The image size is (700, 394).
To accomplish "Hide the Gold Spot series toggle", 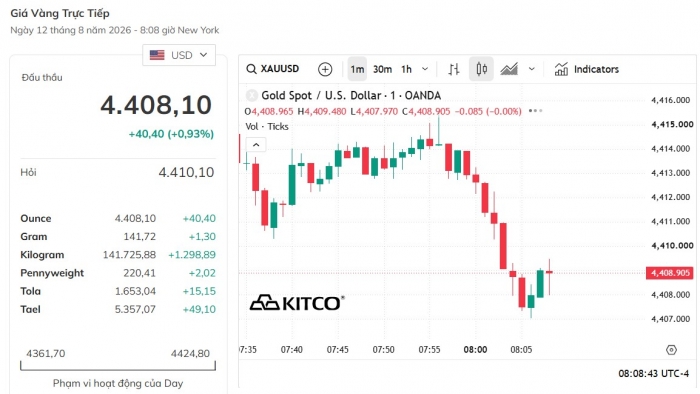I will click(x=252, y=95).
